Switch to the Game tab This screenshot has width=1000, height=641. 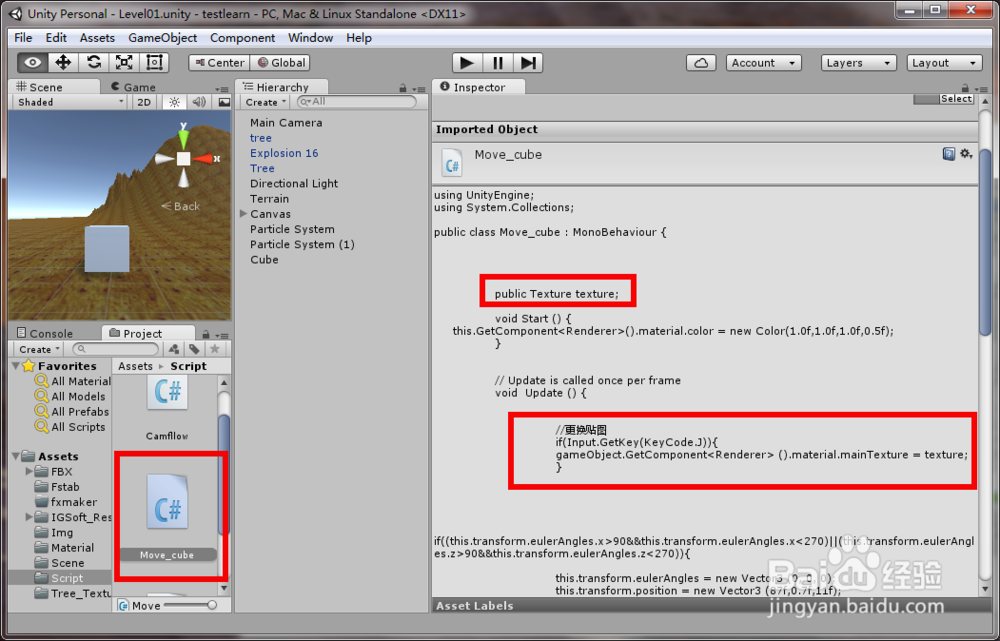point(133,87)
